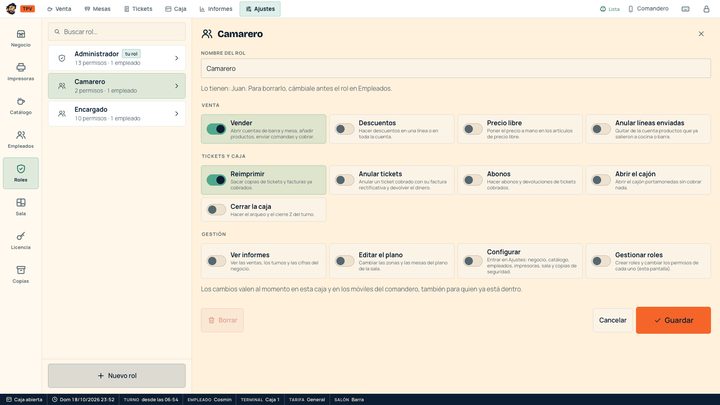Click the Administrador shield icon

[62, 58]
